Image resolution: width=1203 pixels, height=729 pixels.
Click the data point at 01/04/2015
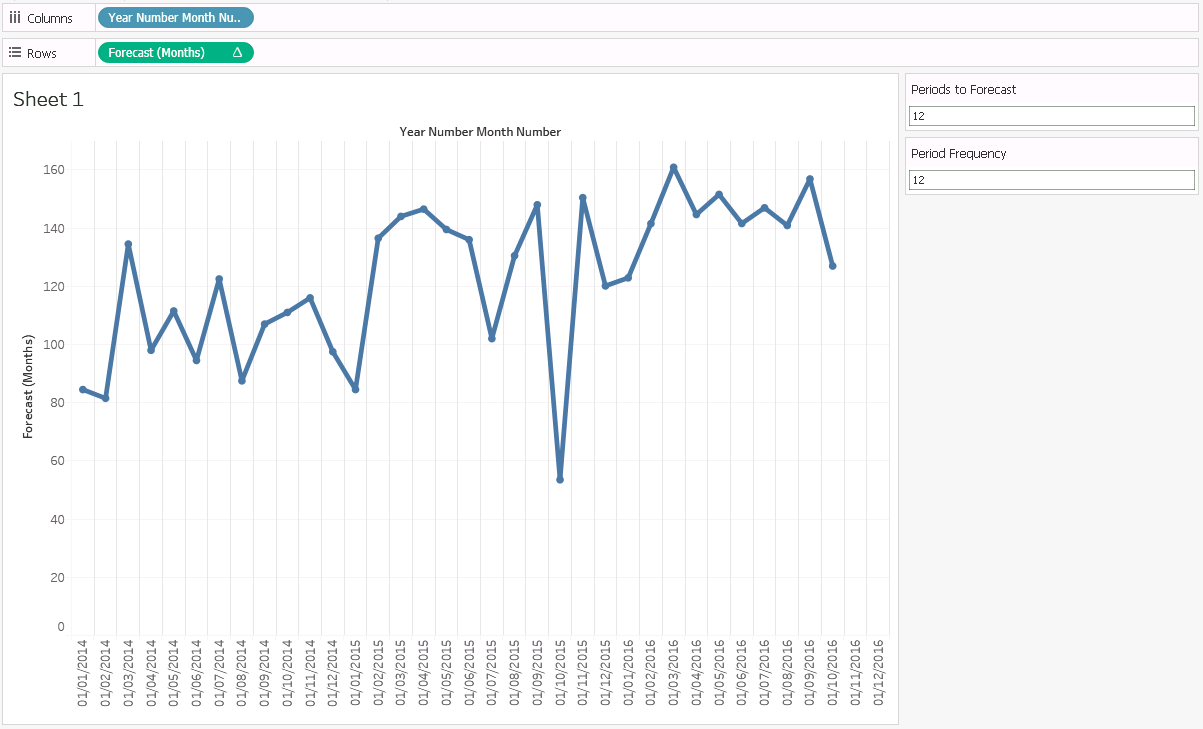[x=424, y=209]
